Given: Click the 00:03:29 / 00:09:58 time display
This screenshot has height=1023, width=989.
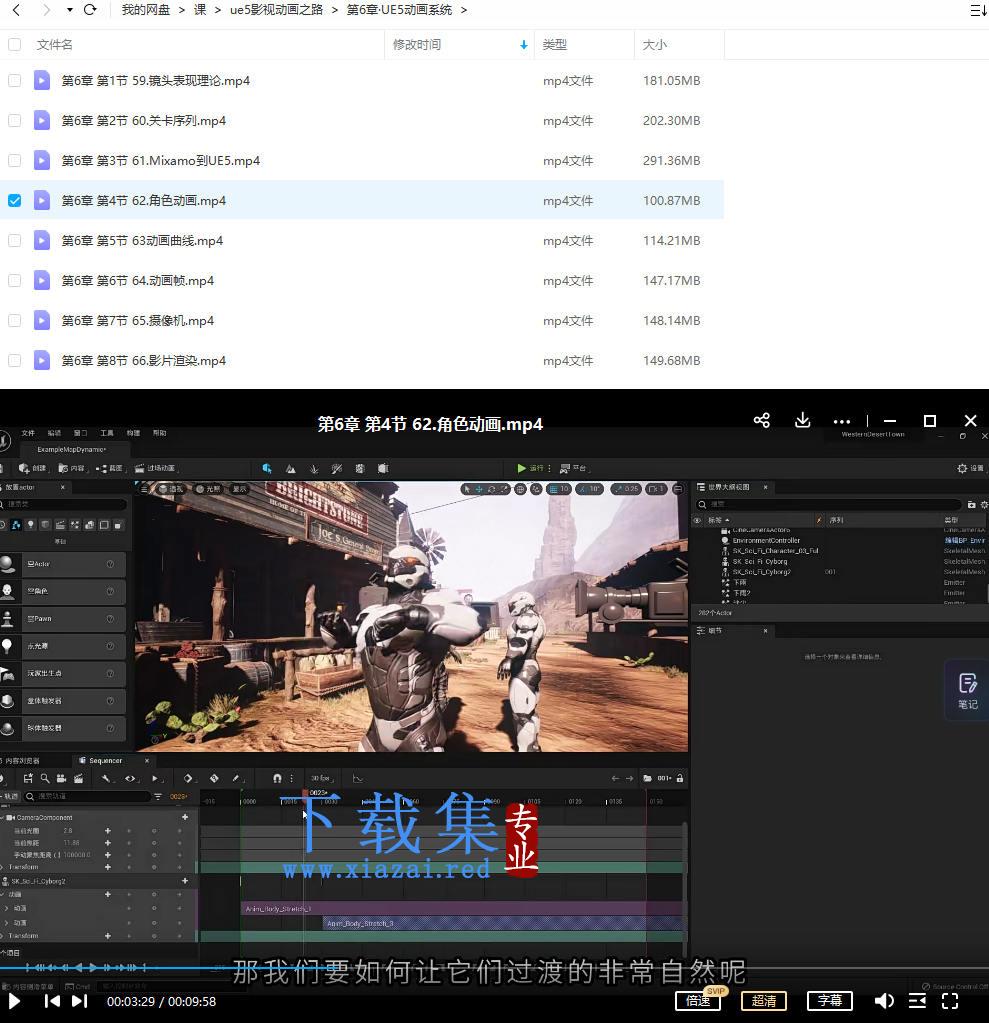Looking at the screenshot, I should click(161, 1001).
